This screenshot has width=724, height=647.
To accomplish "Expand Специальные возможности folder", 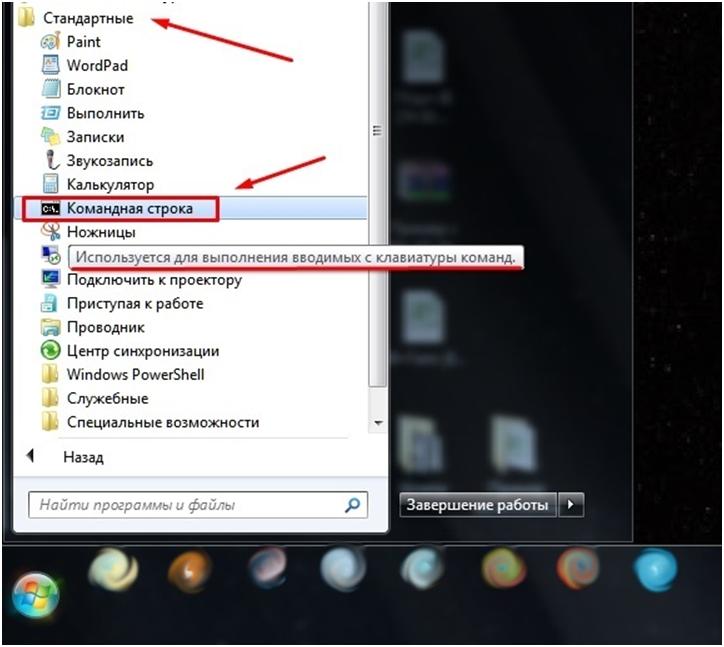I will pyautogui.click(x=162, y=423).
